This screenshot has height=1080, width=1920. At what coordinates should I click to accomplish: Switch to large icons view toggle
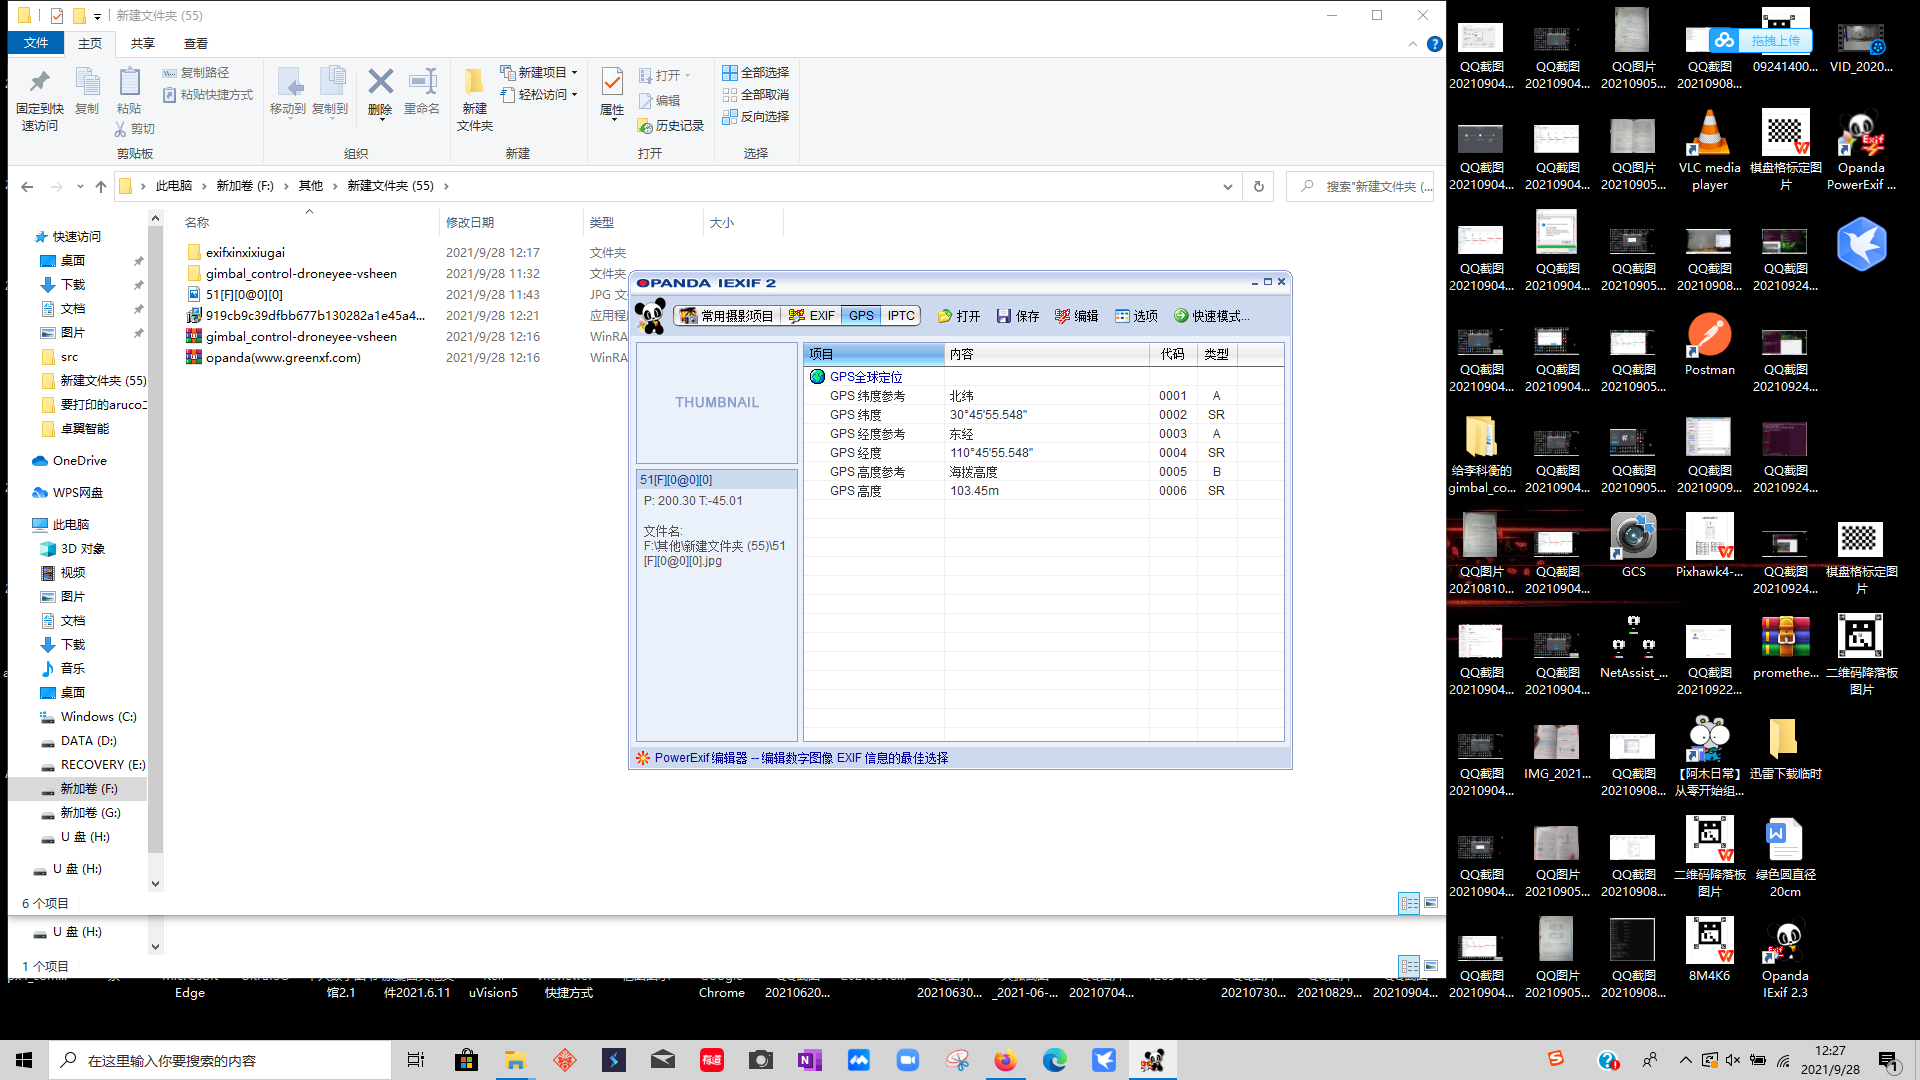click(1431, 903)
